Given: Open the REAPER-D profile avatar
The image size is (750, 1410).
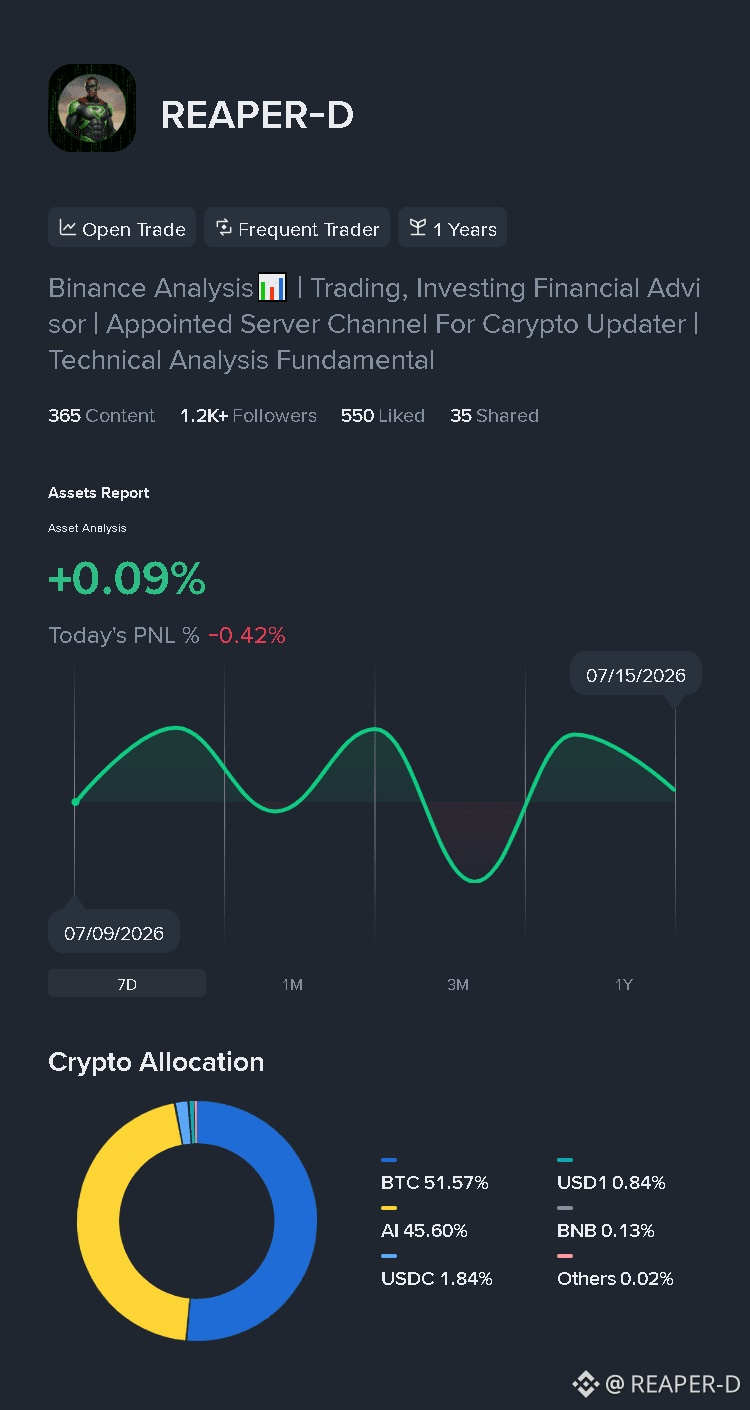Looking at the screenshot, I should click(x=92, y=108).
